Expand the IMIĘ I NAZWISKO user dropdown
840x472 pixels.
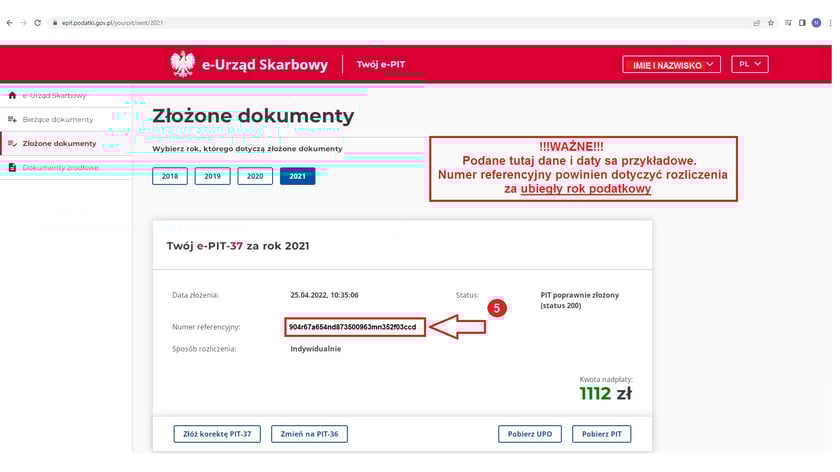[671, 64]
